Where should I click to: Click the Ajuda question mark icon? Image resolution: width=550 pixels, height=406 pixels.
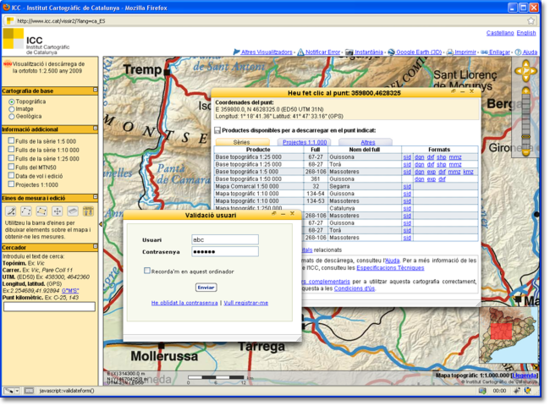pyautogui.click(x=518, y=52)
